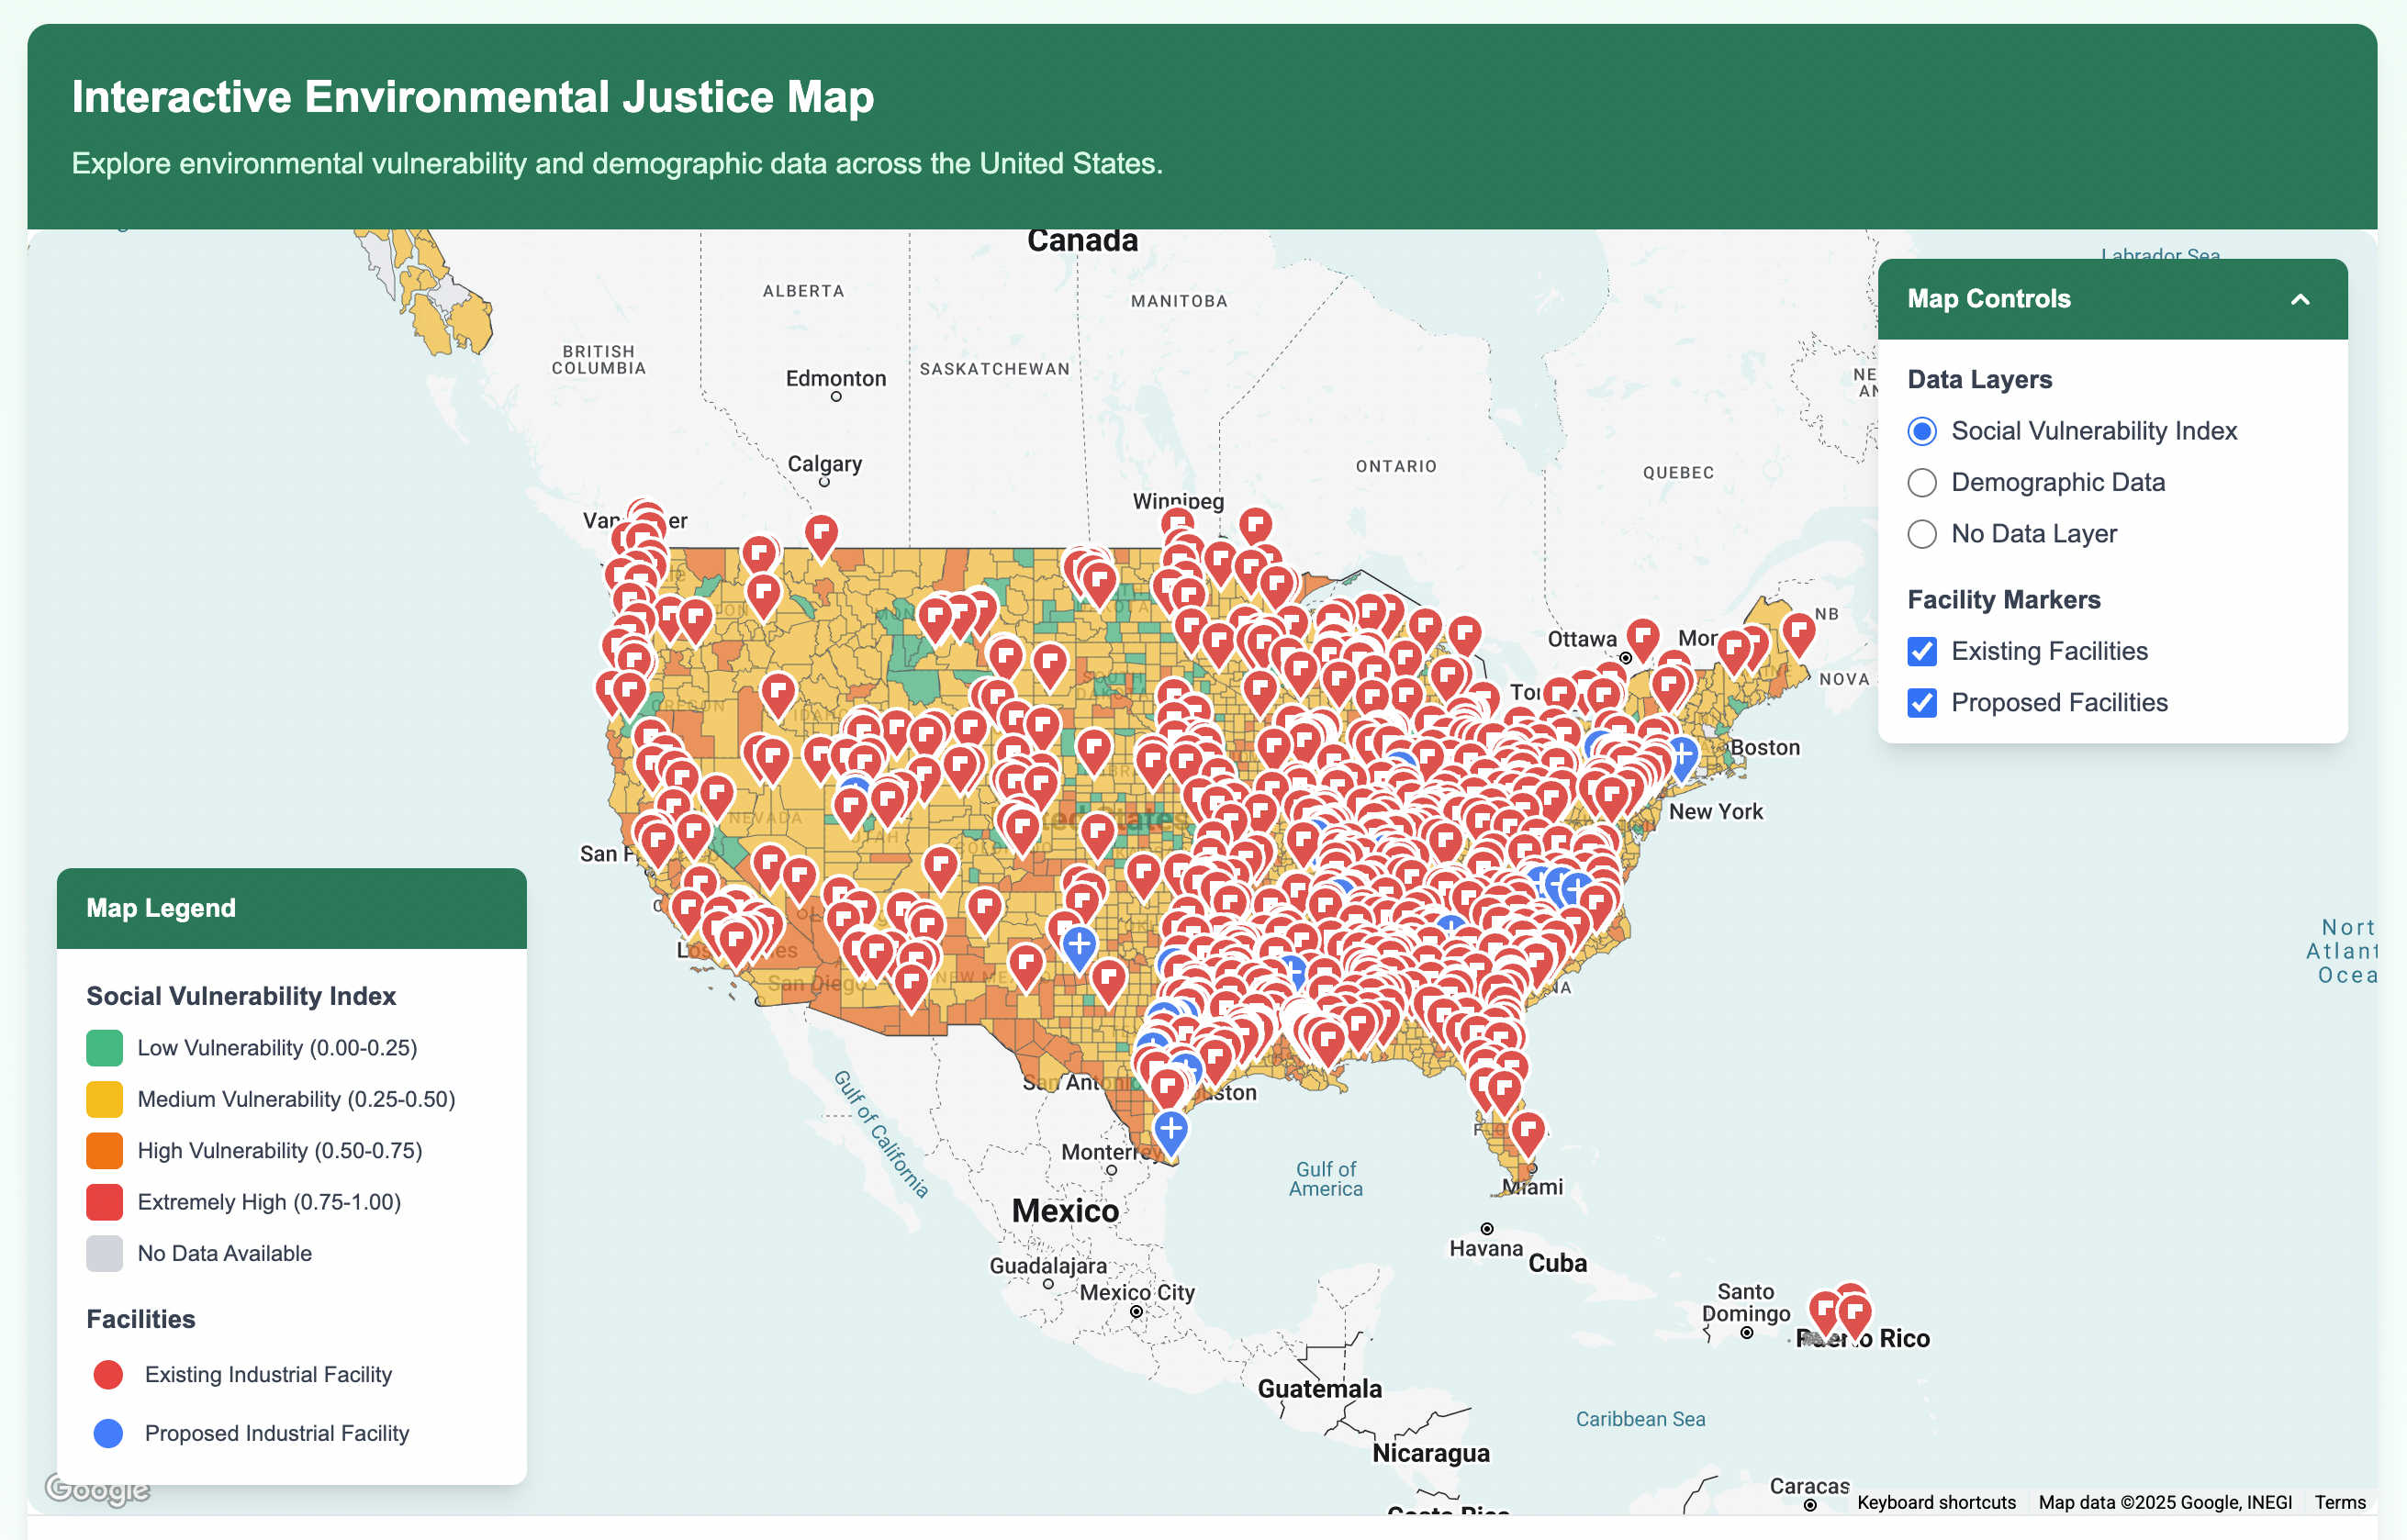Click the blue proposed facility marker near Monterrey
This screenshot has height=1540, width=2407.
point(1170,1128)
